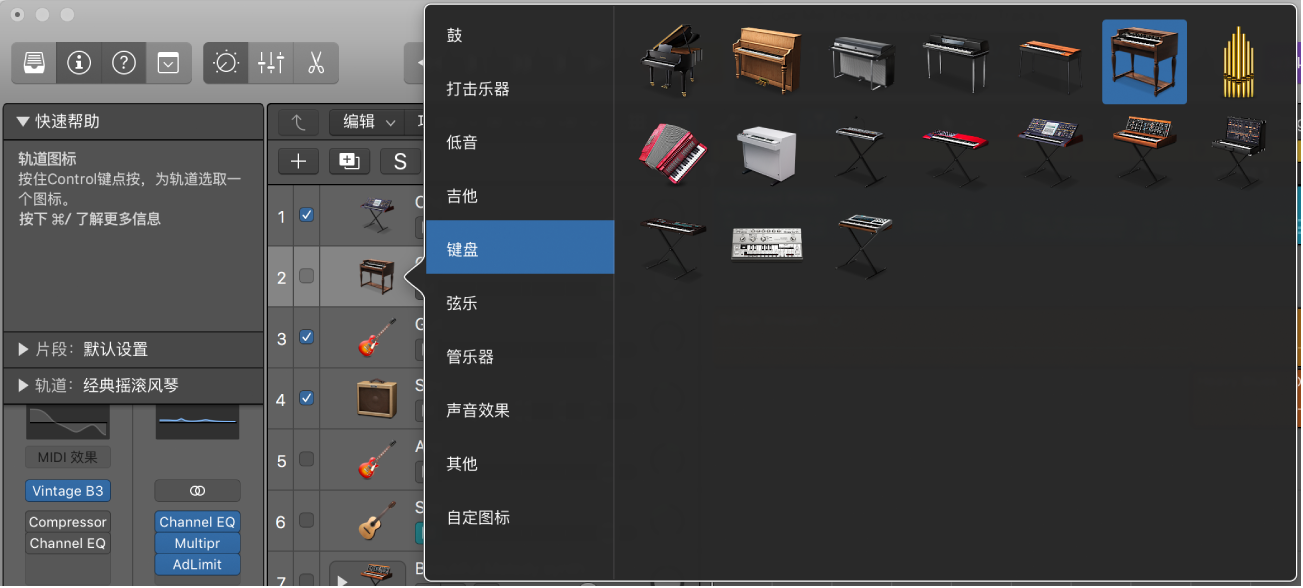This screenshot has width=1303, height=588.
Task: Open Quick Help question mark icon
Action: pyautogui.click(x=123, y=63)
